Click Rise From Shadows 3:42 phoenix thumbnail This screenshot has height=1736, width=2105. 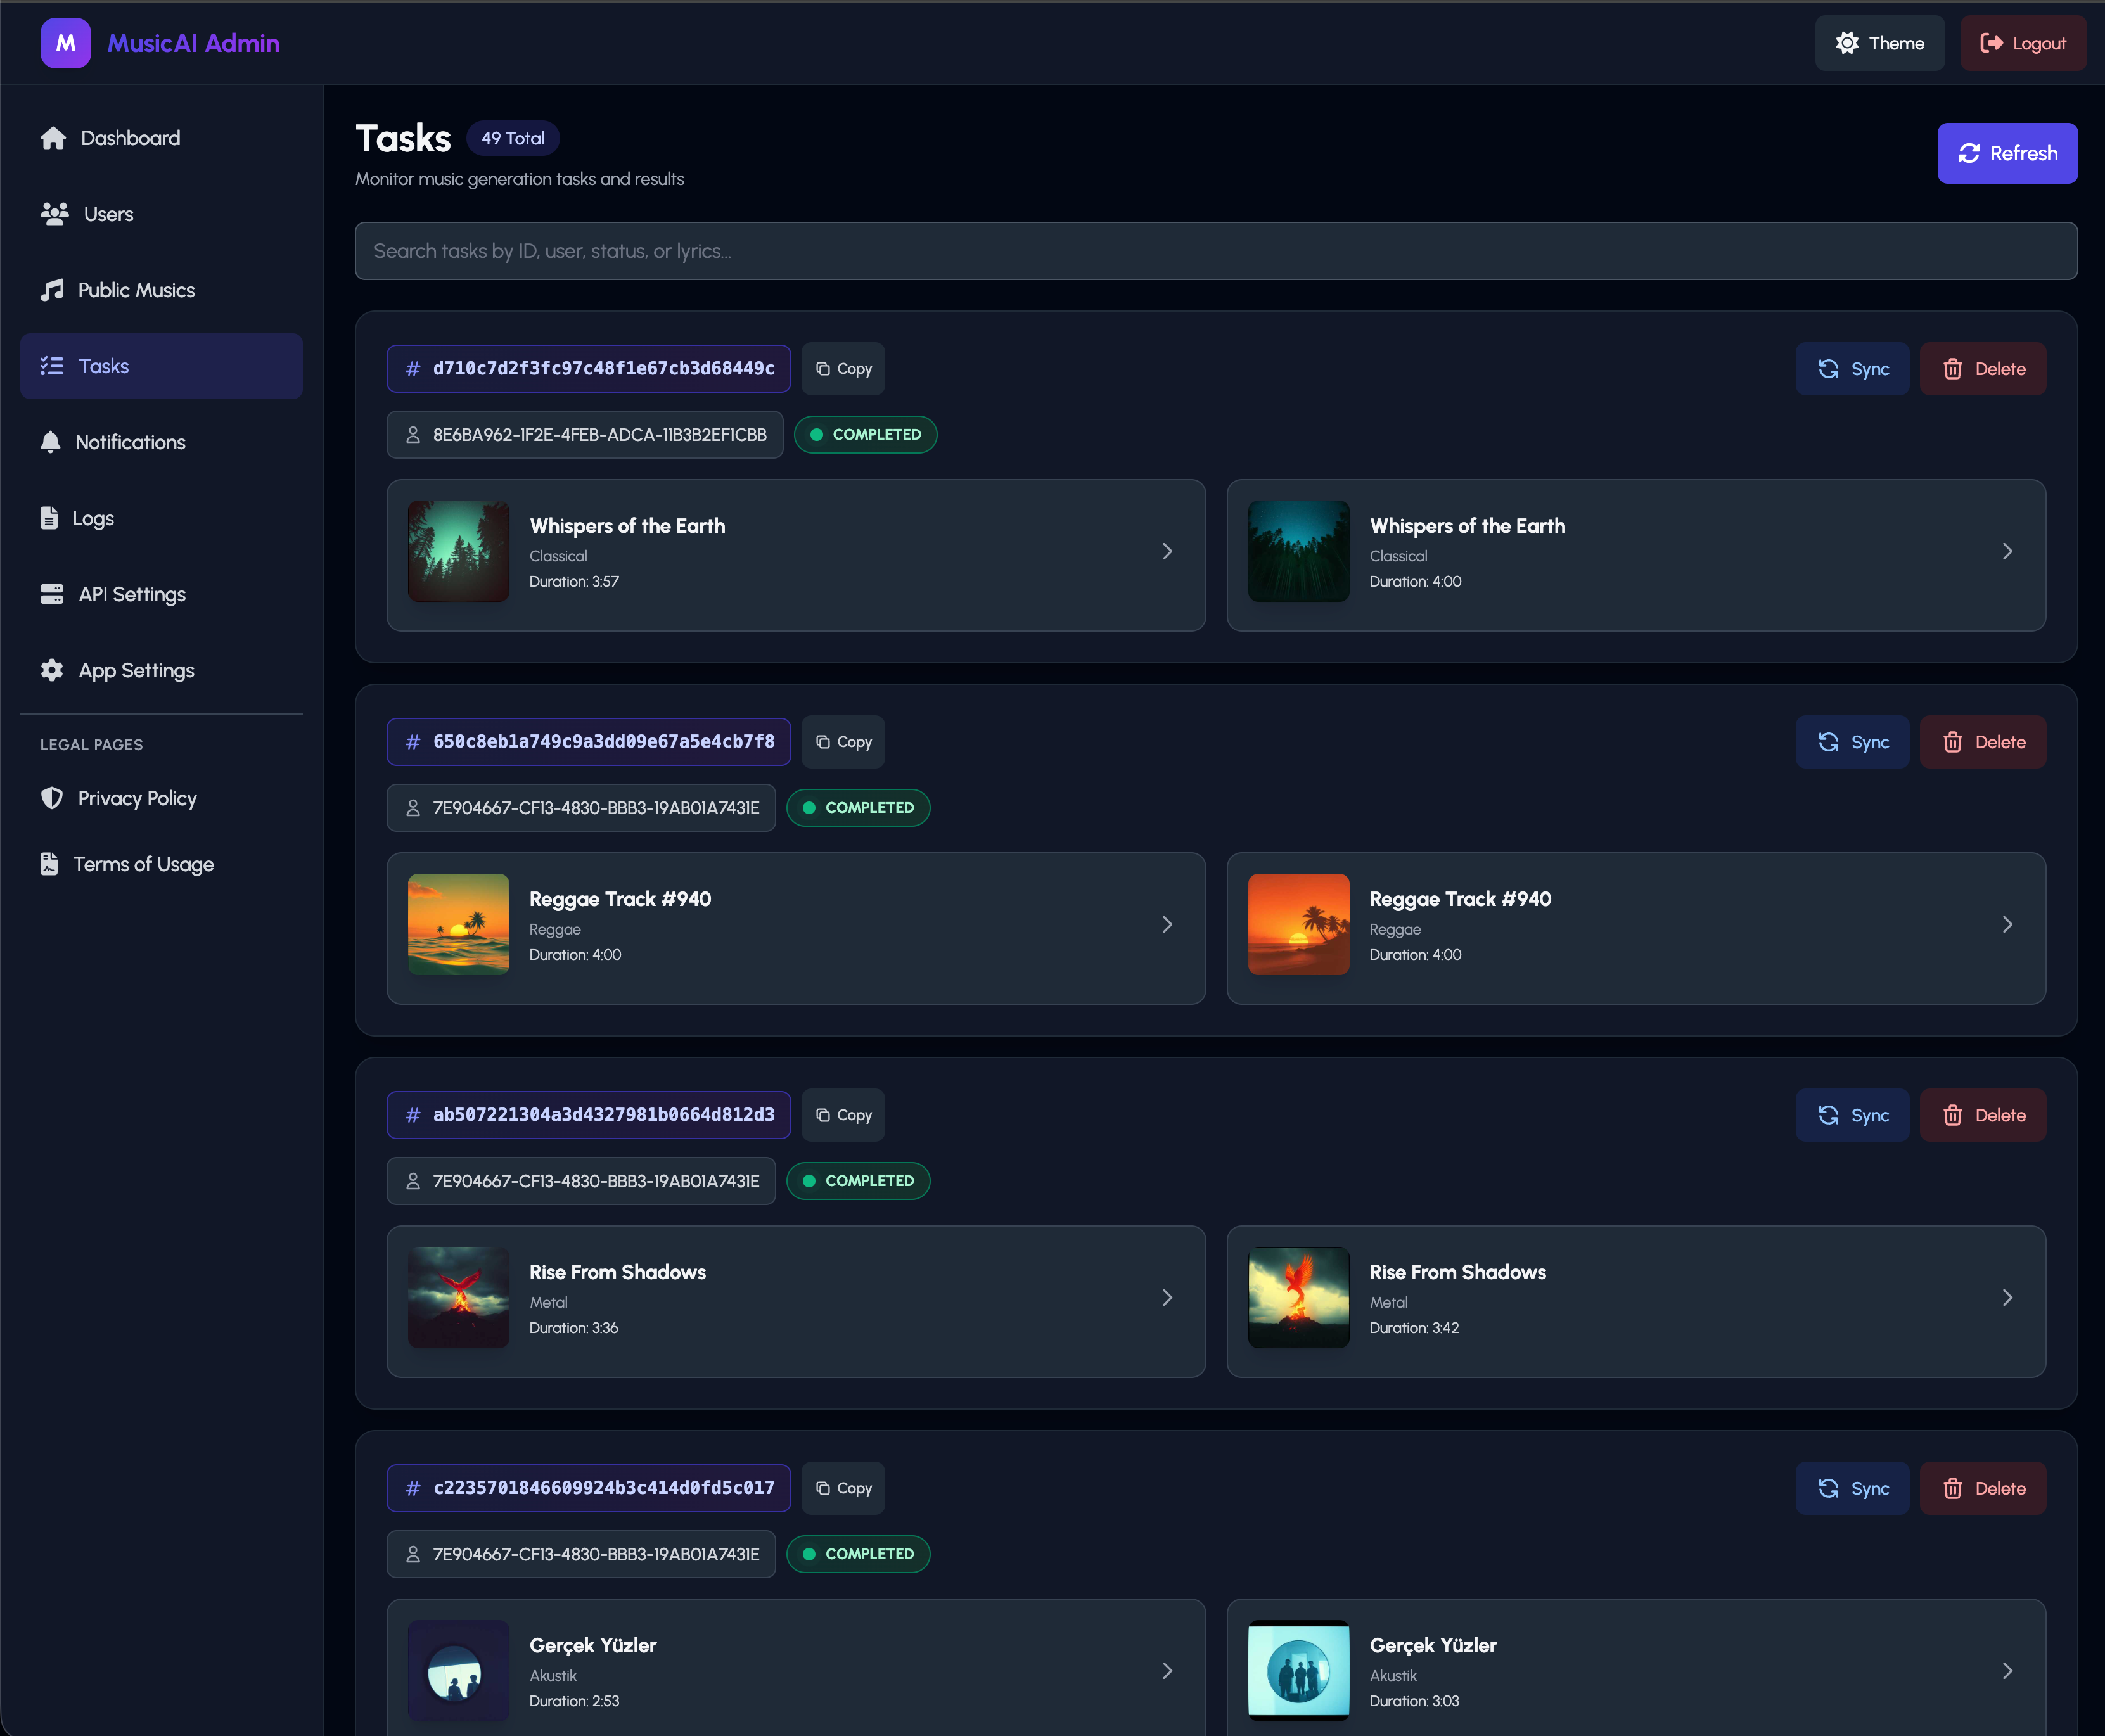tap(1299, 1297)
